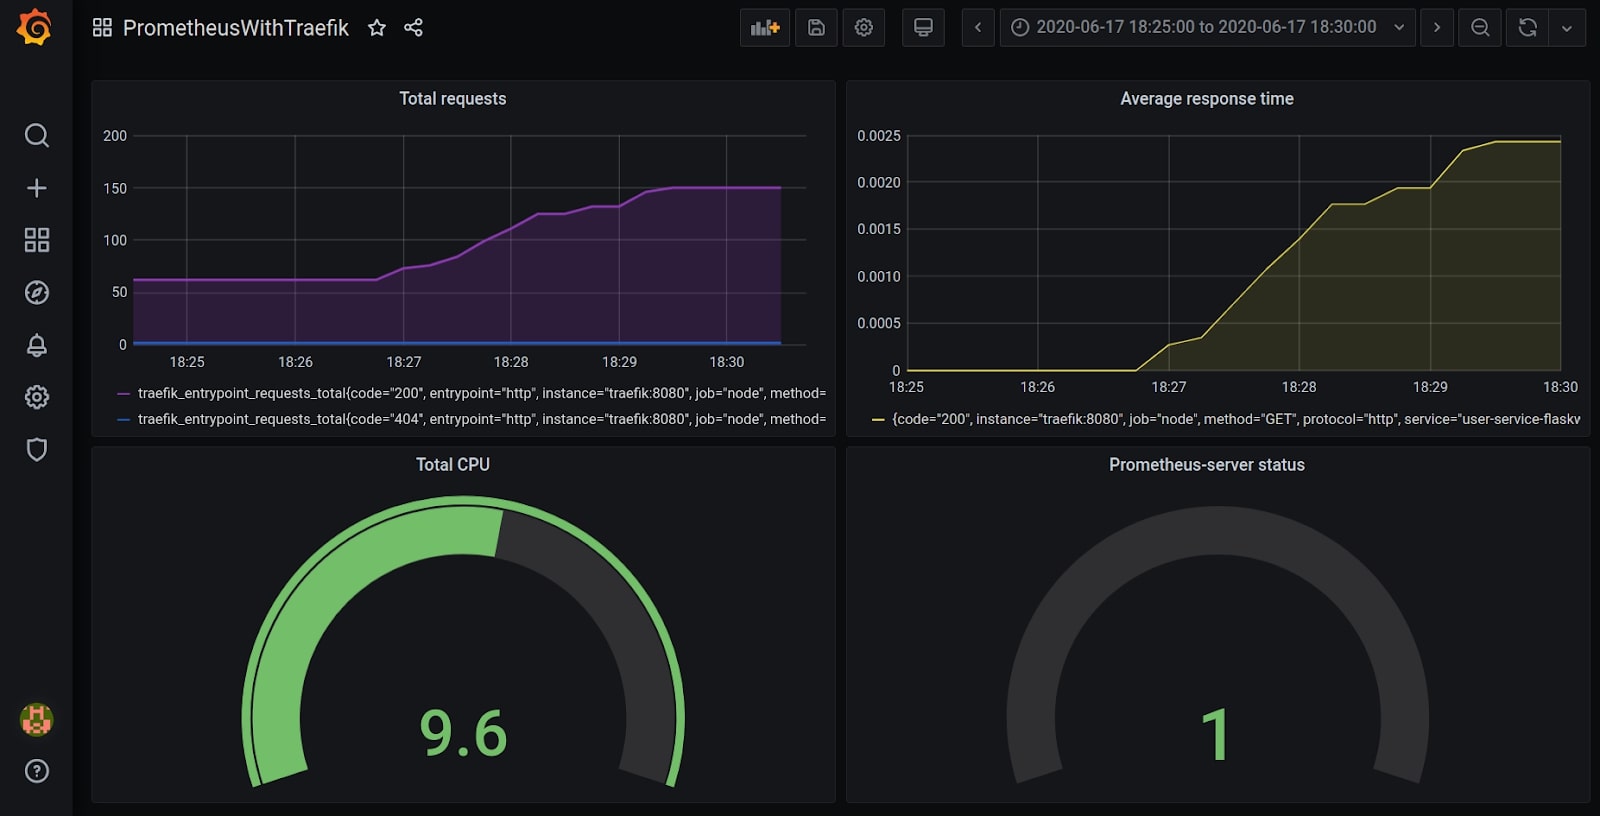Image resolution: width=1600 pixels, height=816 pixels.
Task: Open the Configuration gear in sidebar
Action: tap(36, 397)
